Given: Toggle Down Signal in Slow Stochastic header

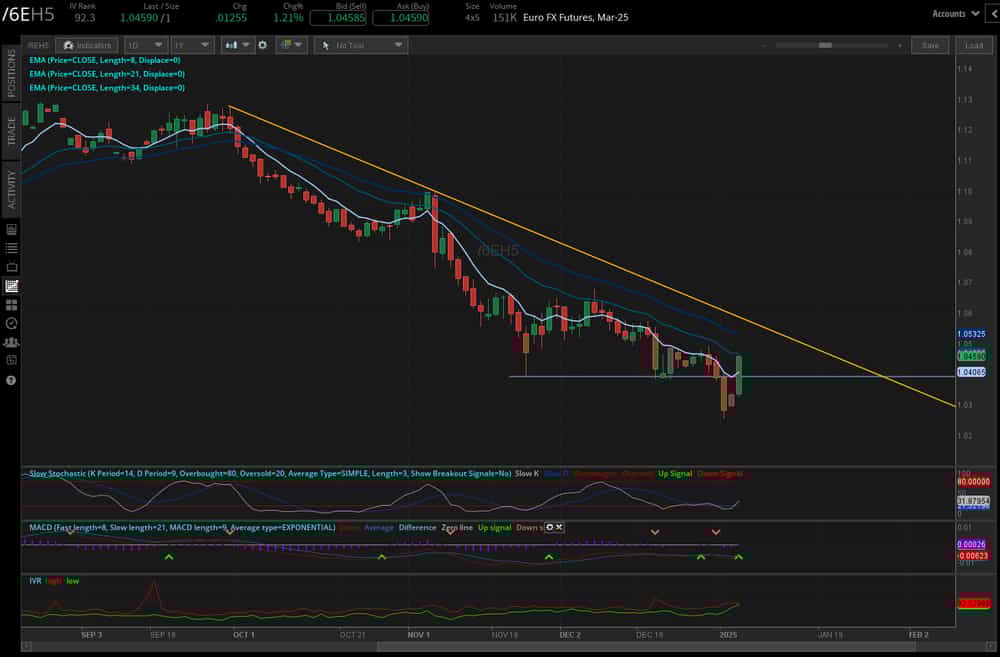Looking at the screenshot, I should tap(722, 473).
